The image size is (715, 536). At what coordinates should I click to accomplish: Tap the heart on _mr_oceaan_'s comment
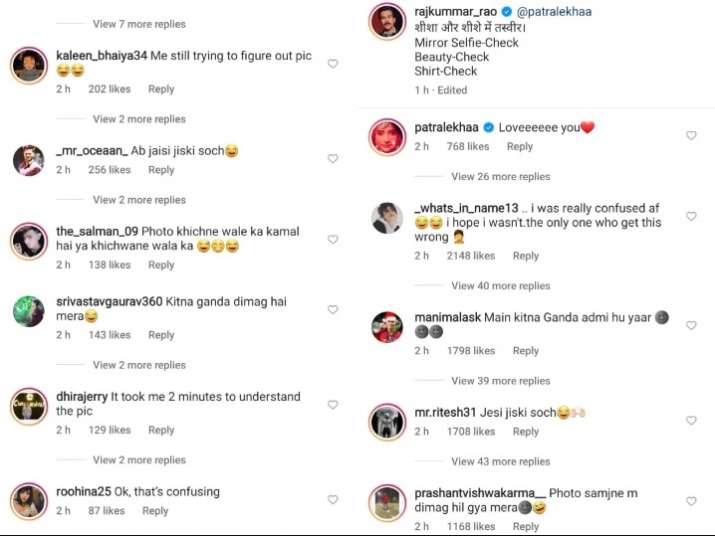[333, 158]
